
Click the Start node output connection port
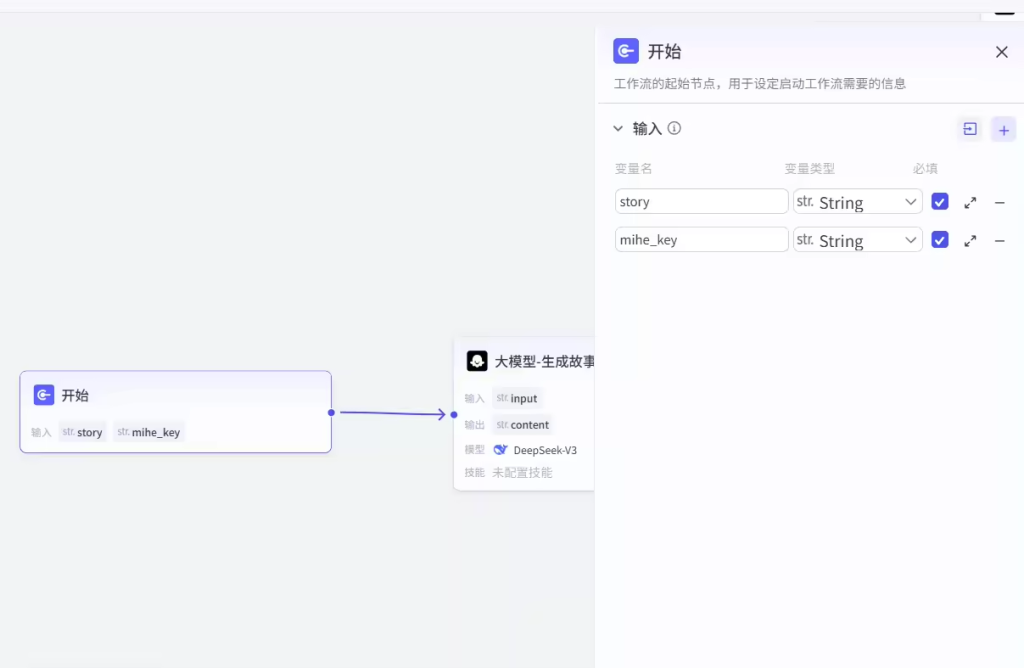pyautogui.click(x=331, y=412)
